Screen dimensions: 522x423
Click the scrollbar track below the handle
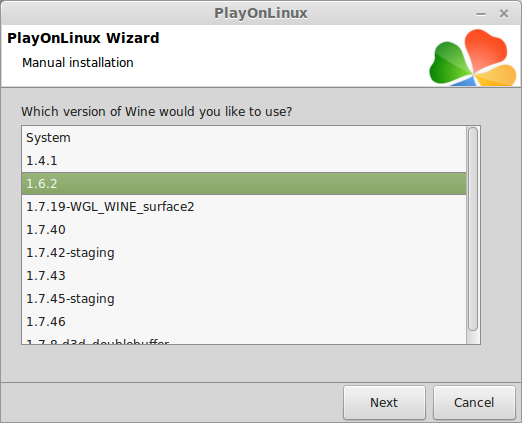pos(473,337)
